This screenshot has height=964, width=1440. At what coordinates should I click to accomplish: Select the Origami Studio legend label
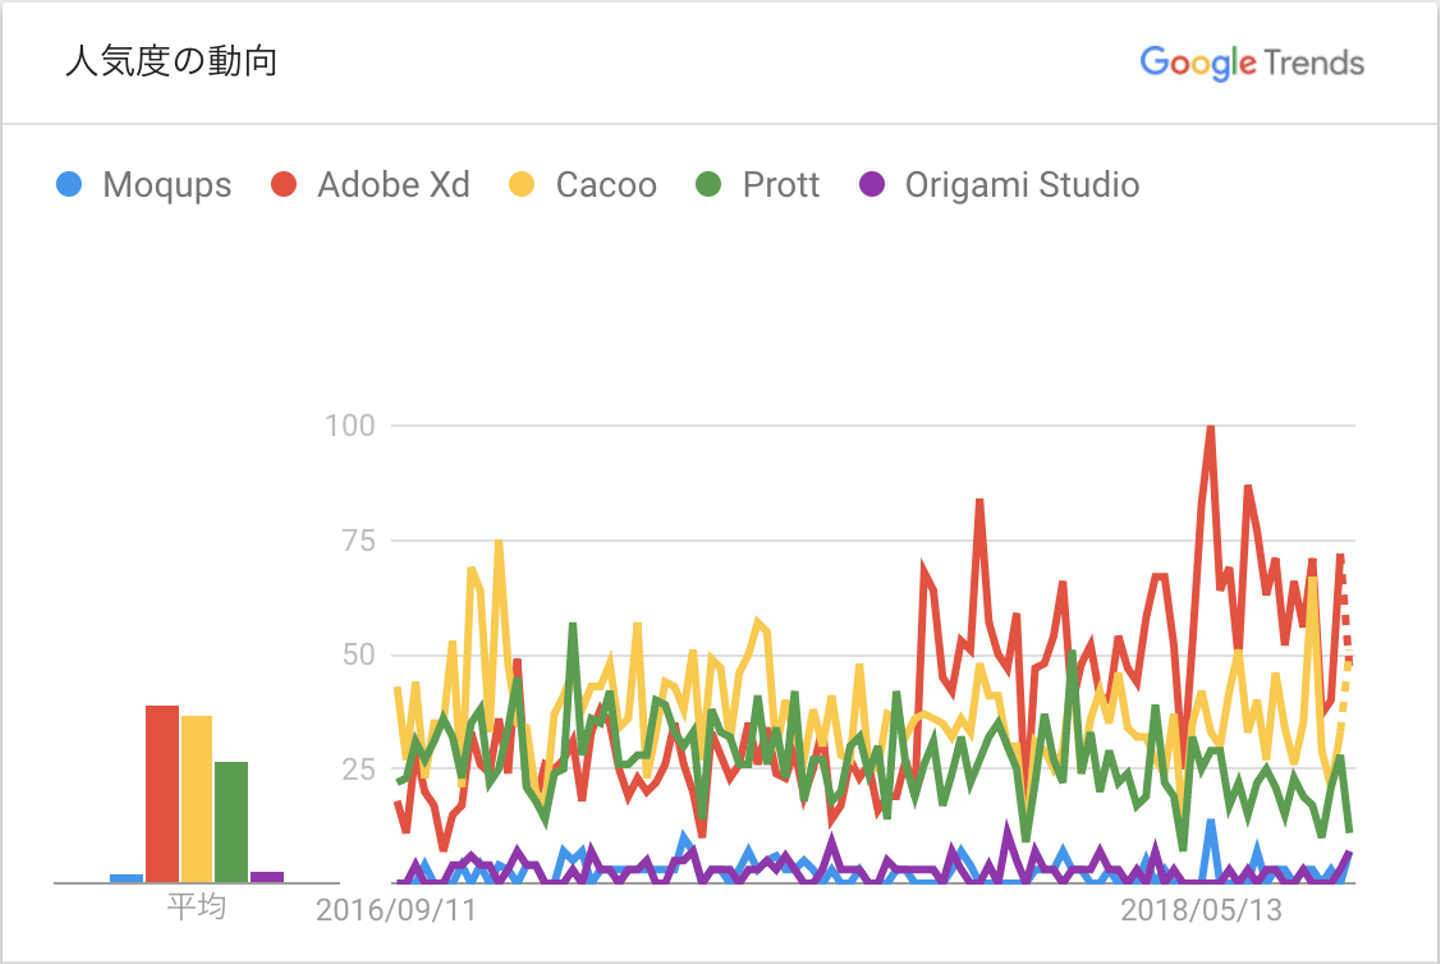click(1022, 185)
